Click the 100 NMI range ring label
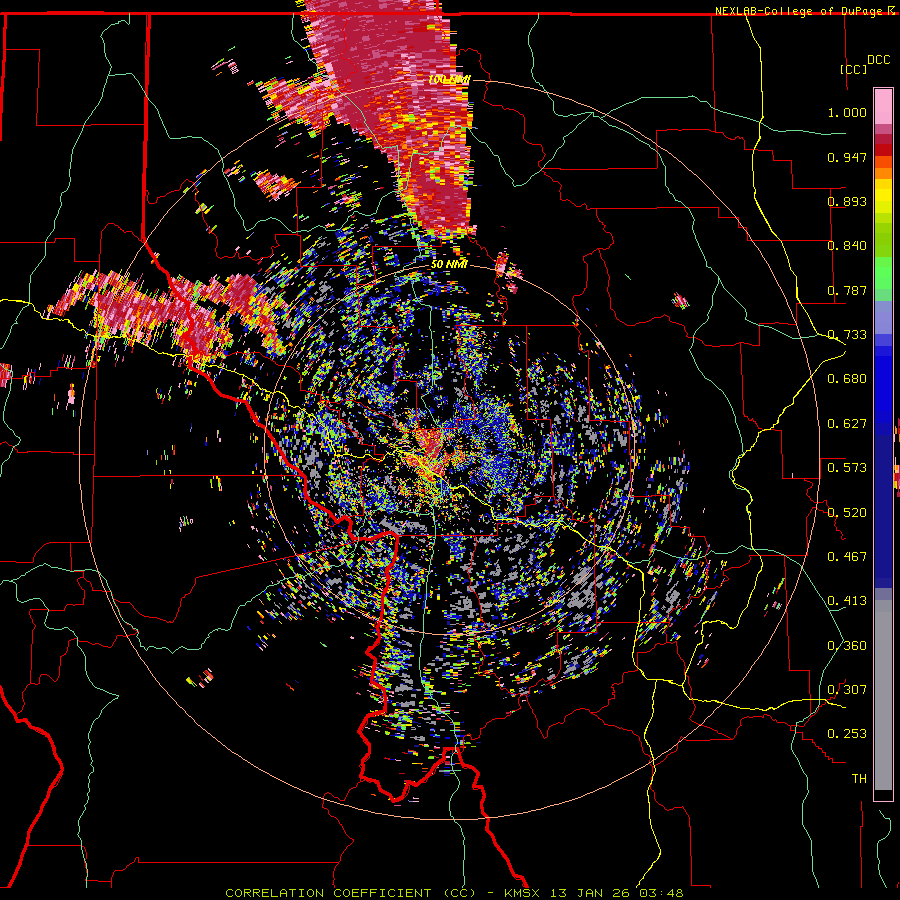Image resolution: width=900 pixels, height=900 pixels. pos(449,79)
